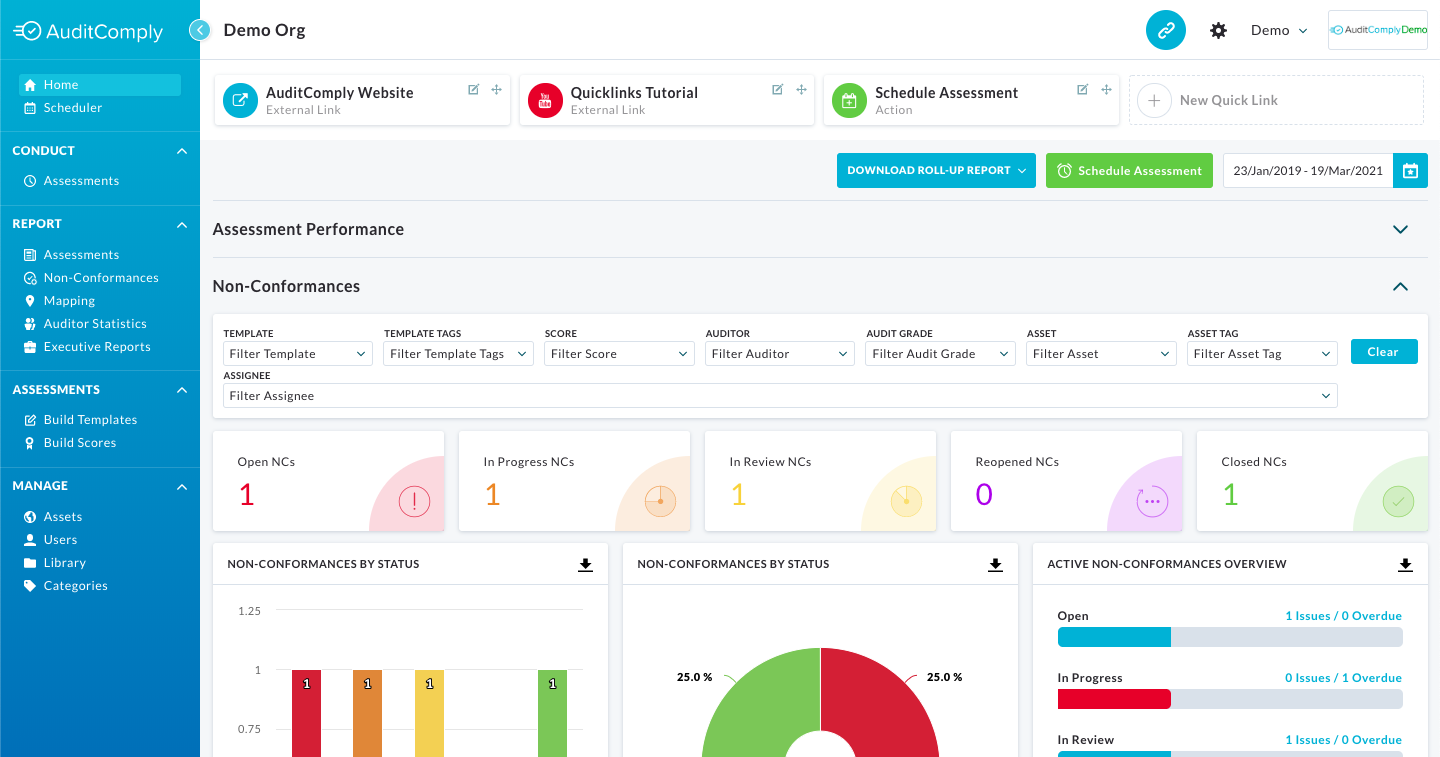Open the Filter Score dropdown
Image resolution: width=1440 pixels, height=757 pixels.
pyautogui.click(x=619, y=354)
